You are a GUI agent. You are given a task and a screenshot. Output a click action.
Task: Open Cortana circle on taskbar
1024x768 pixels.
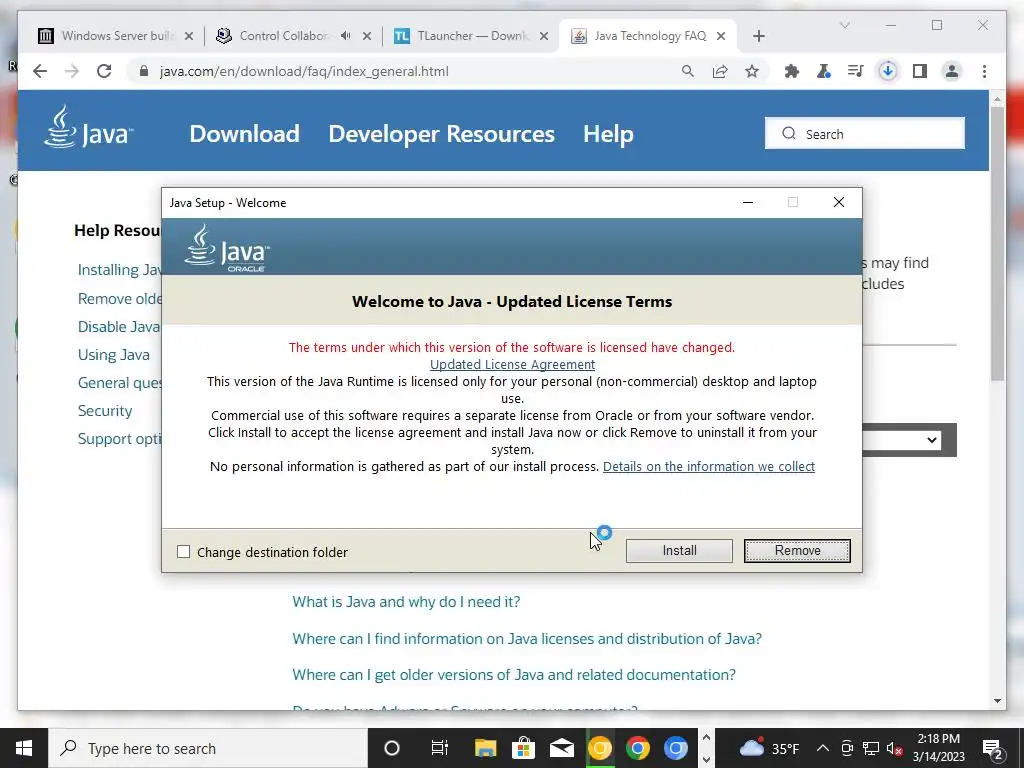click(x=392, y=748)
